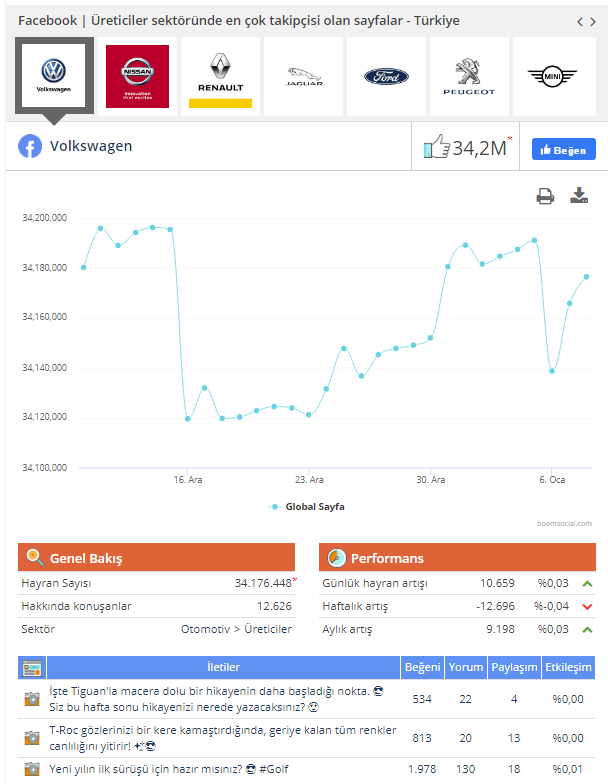The height and width of the screenshot is (784, 608).
Task: Click the Aylık artış value 9.198
Action: click(x=500, y=629)
